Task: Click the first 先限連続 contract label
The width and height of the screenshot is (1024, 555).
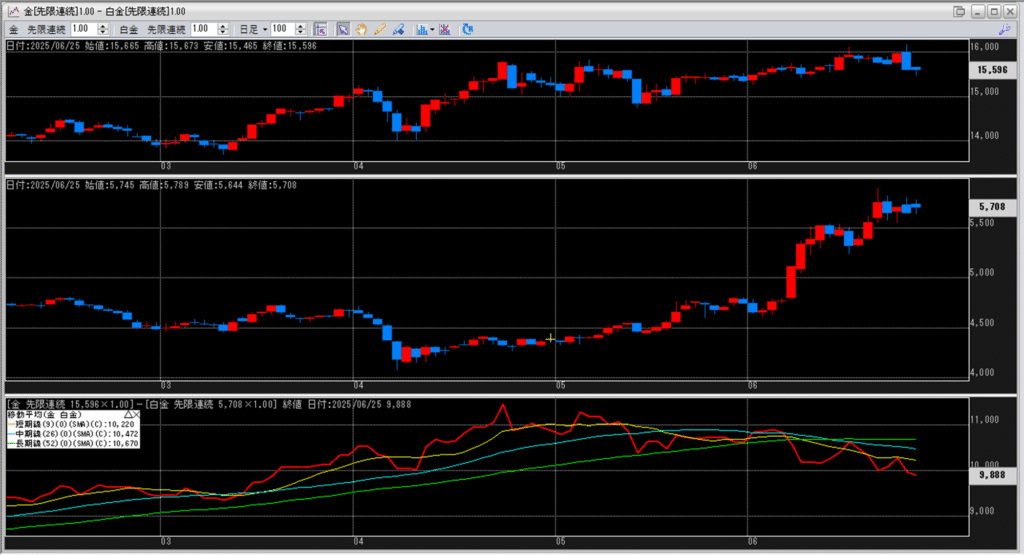Action: 46,29
